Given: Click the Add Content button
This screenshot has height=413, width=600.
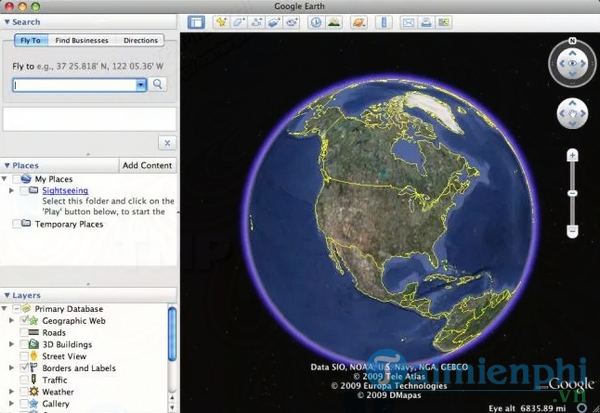Looking at the screenshot, I should coord(147,165).
